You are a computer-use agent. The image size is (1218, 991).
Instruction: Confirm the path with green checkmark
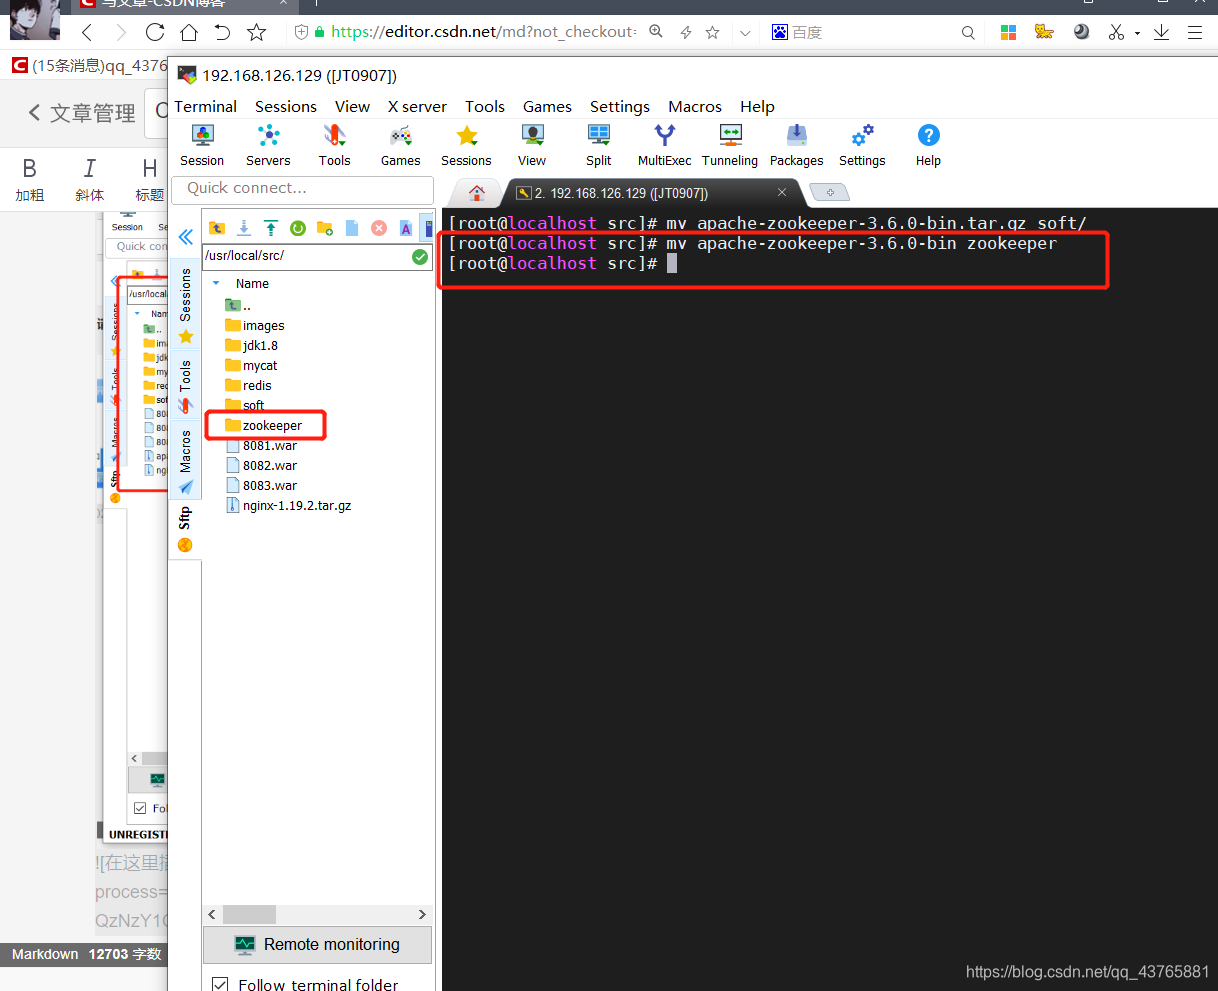click(x=420, y=256)
